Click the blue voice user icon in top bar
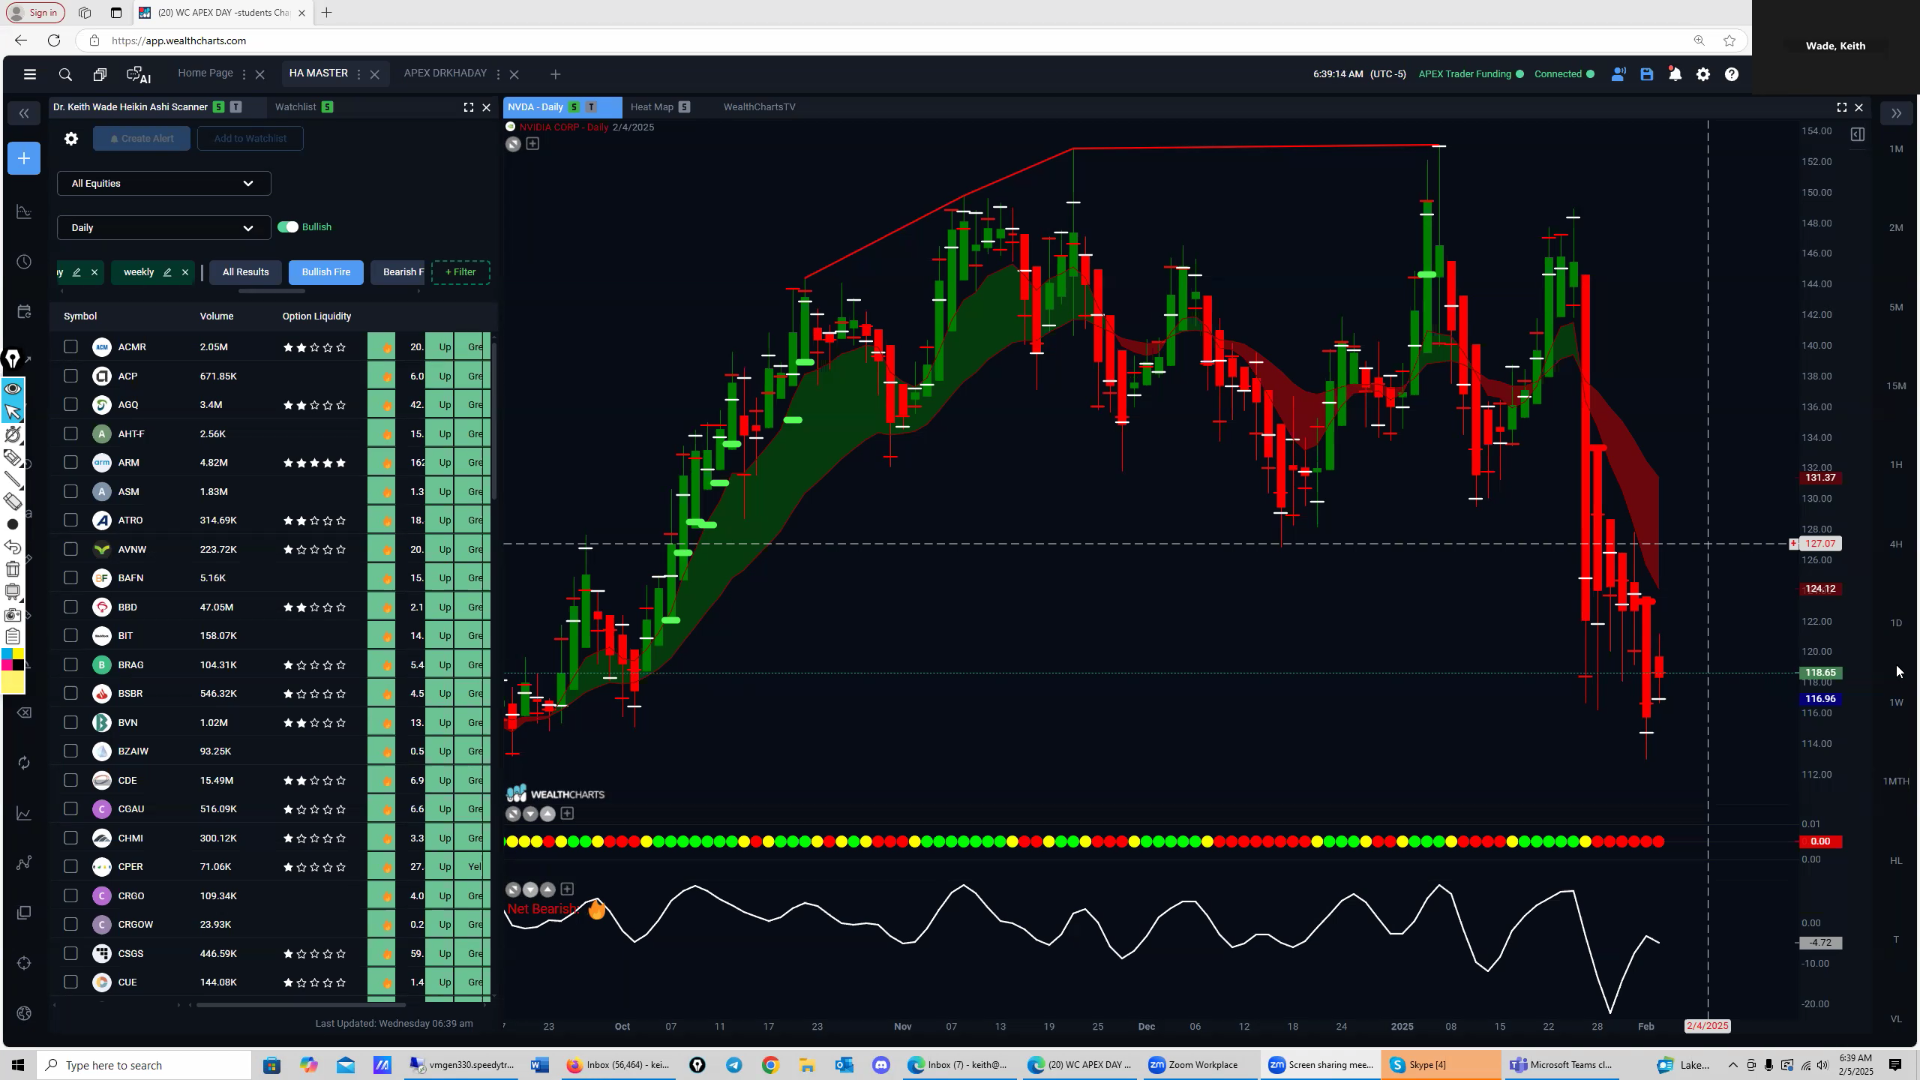Image resolution: width=1920 pixels, height=1080 pixels. (1618, 74)
